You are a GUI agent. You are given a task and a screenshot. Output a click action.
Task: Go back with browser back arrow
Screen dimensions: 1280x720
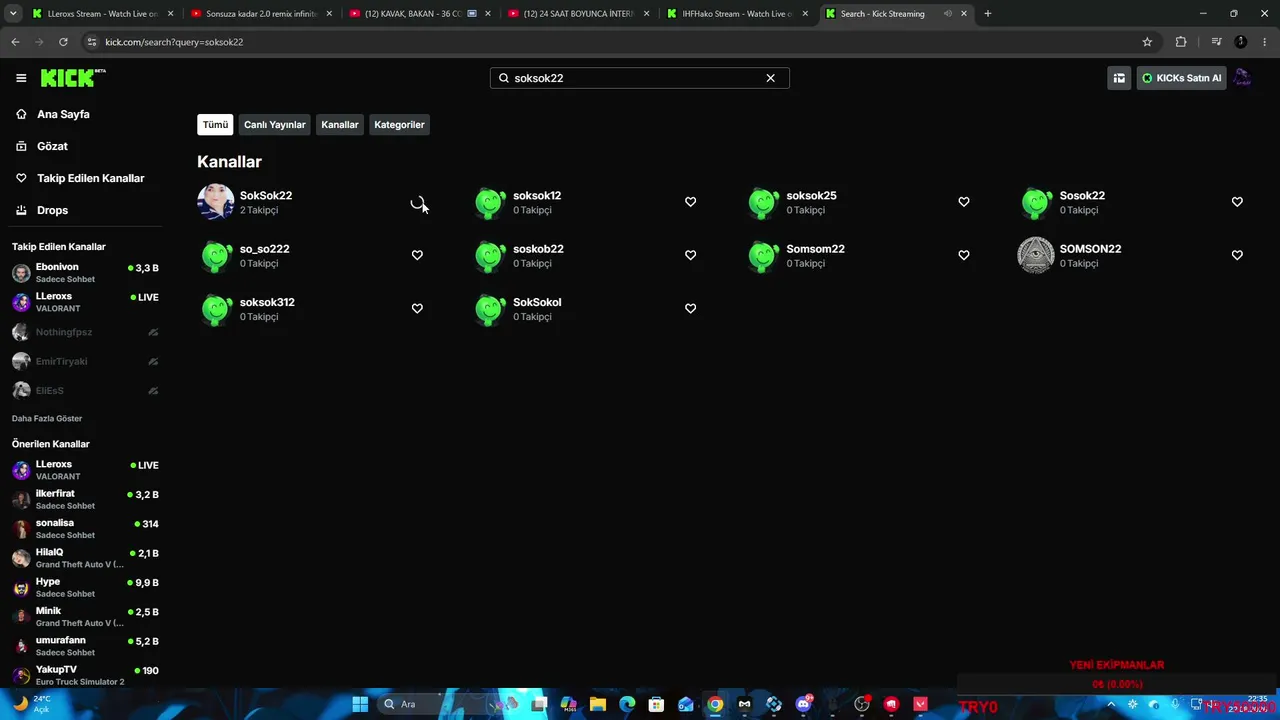[15, 42]
